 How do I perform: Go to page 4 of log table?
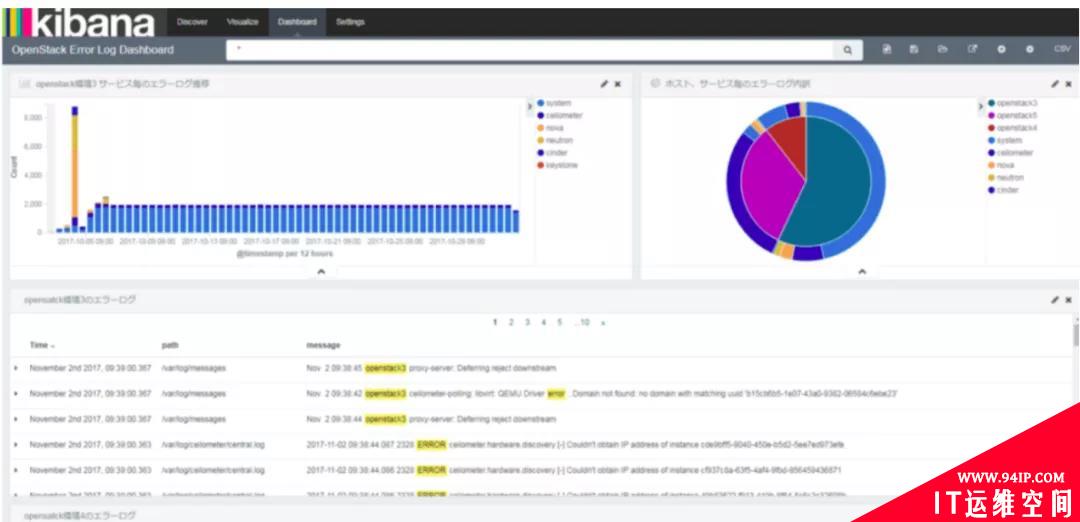click(x=543, y=322)
